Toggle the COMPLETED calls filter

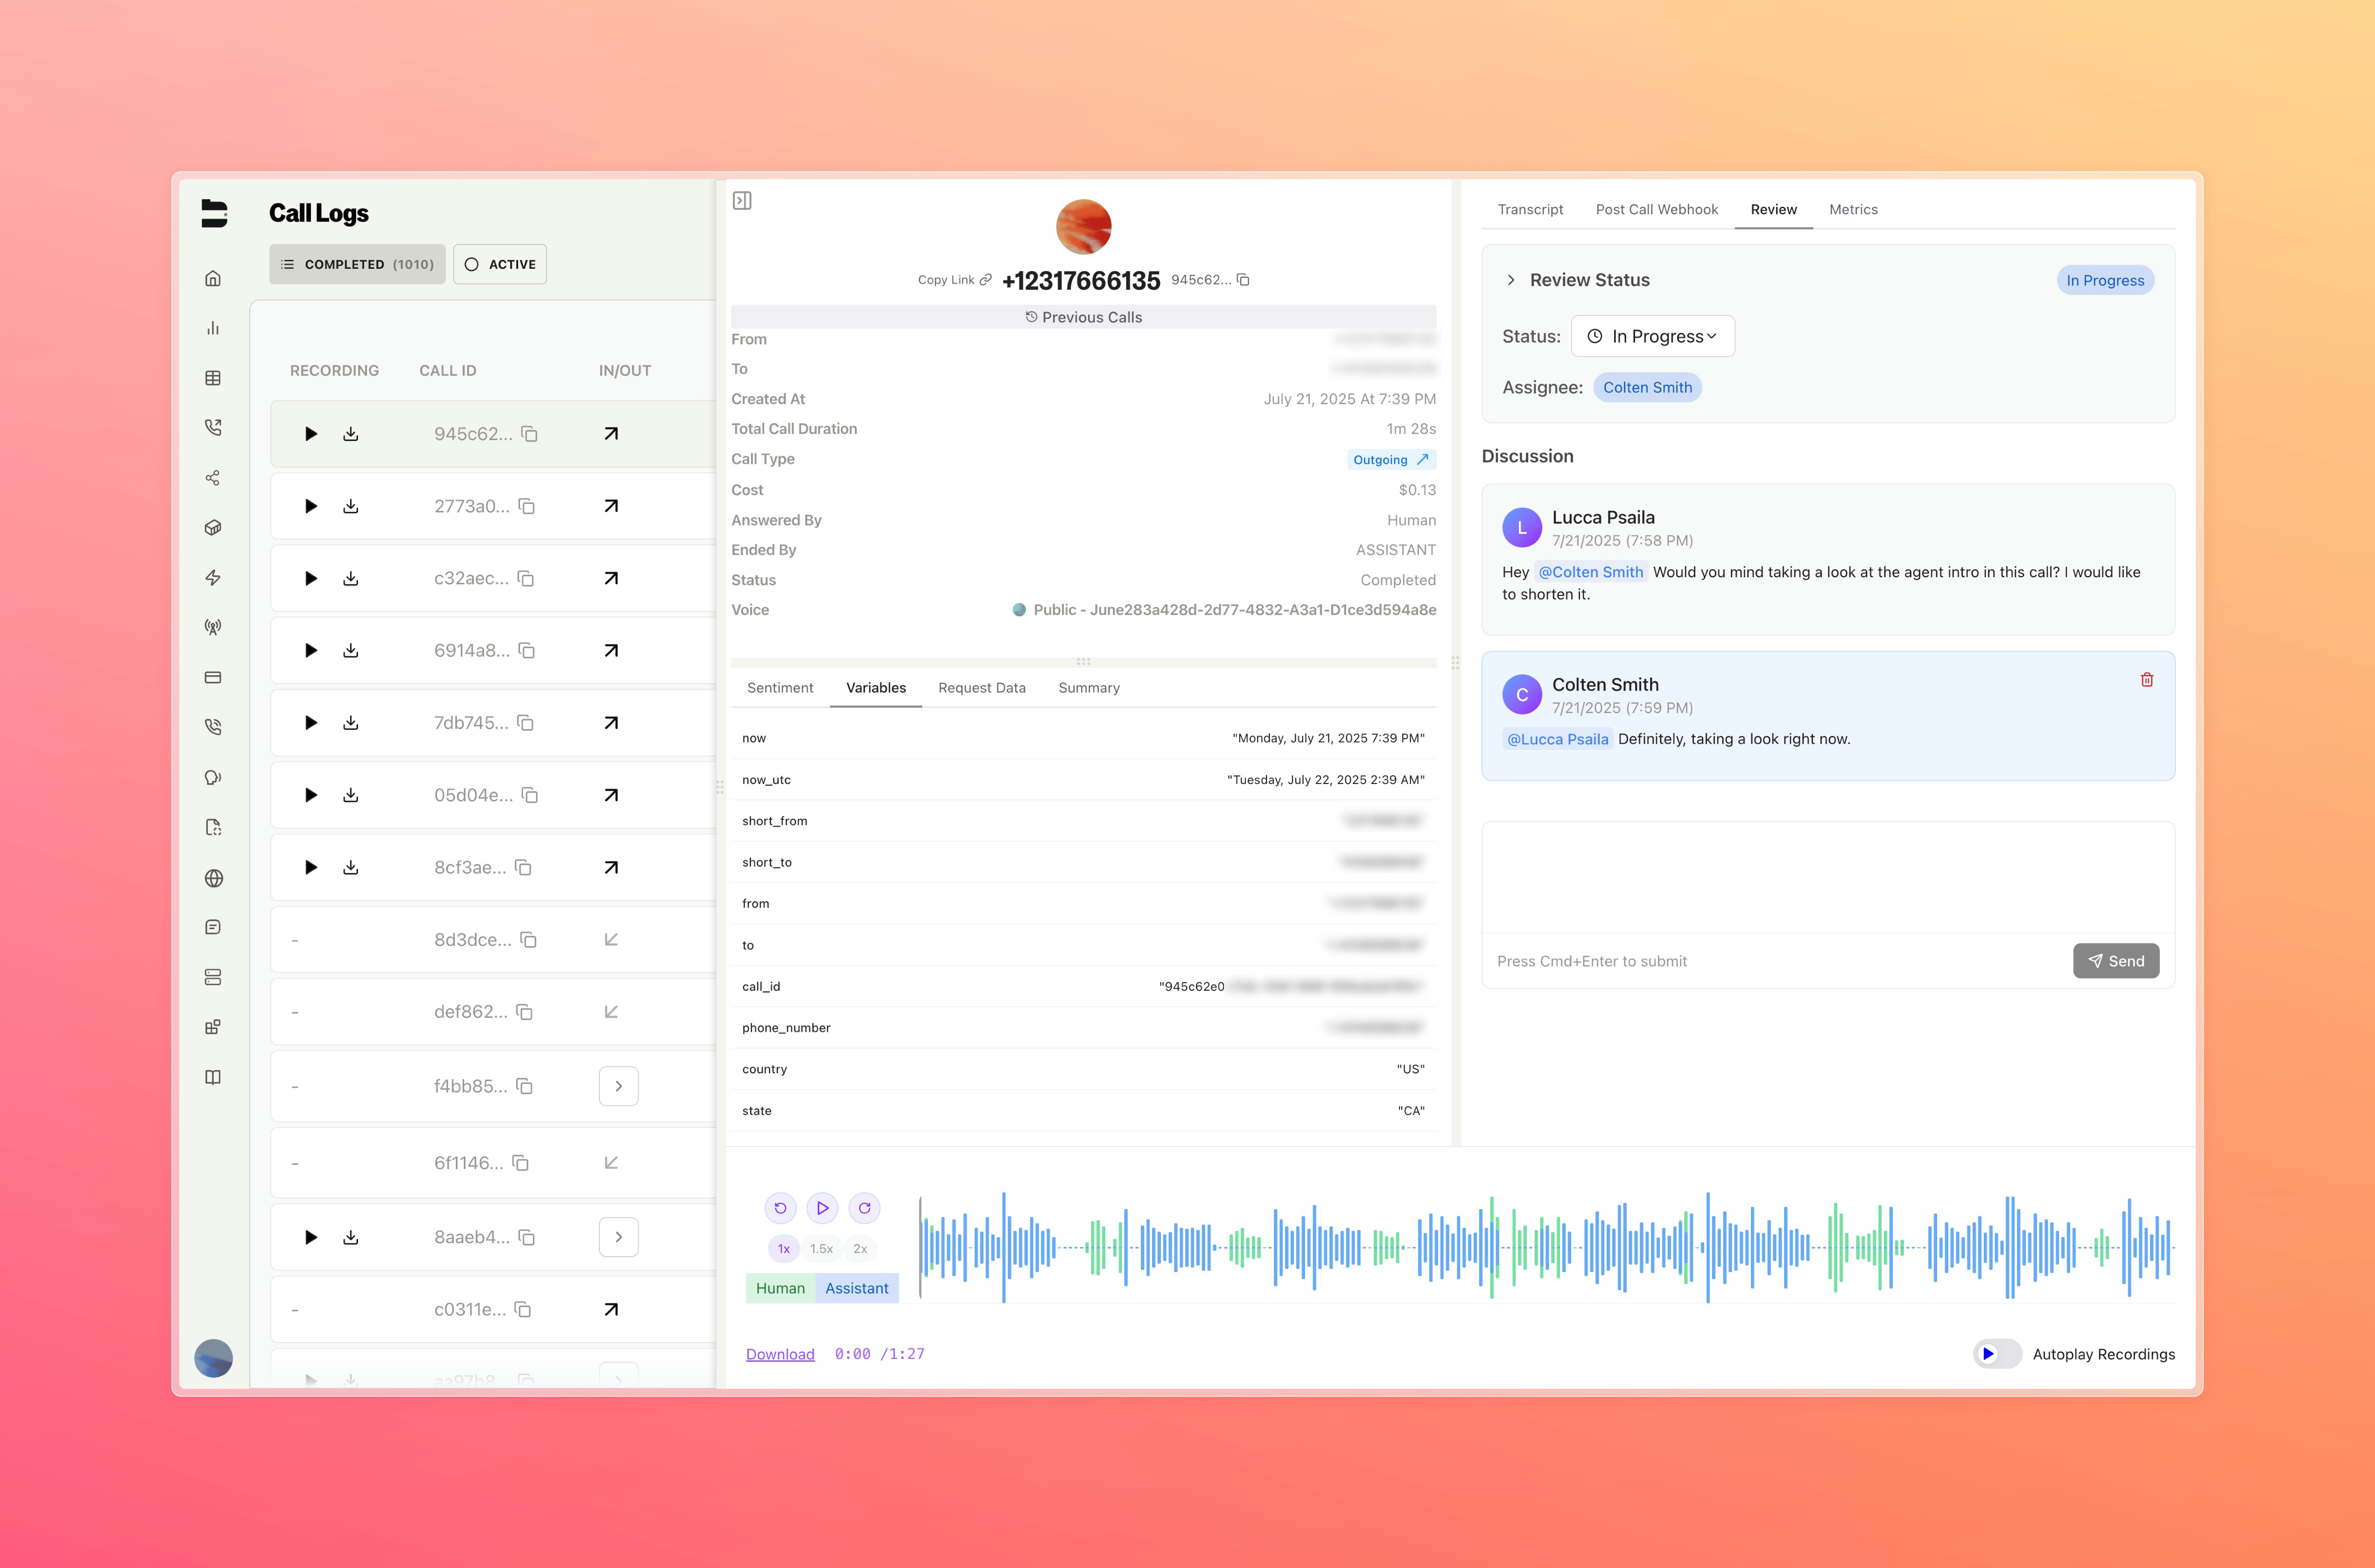(356, 264)
